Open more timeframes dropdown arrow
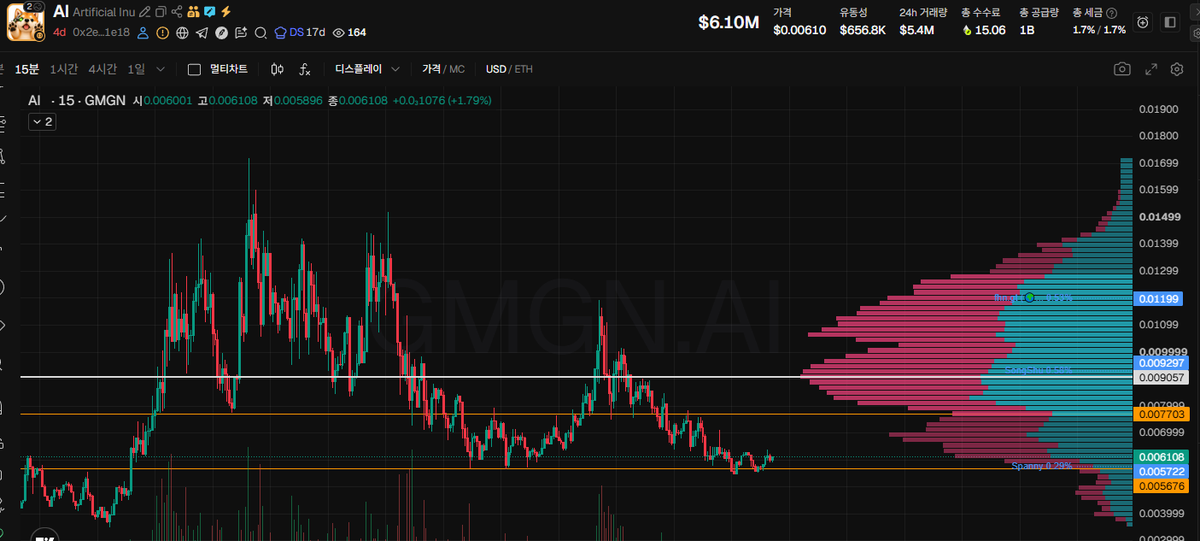Viewport: 1200px width, 541px height. [162, 69]
